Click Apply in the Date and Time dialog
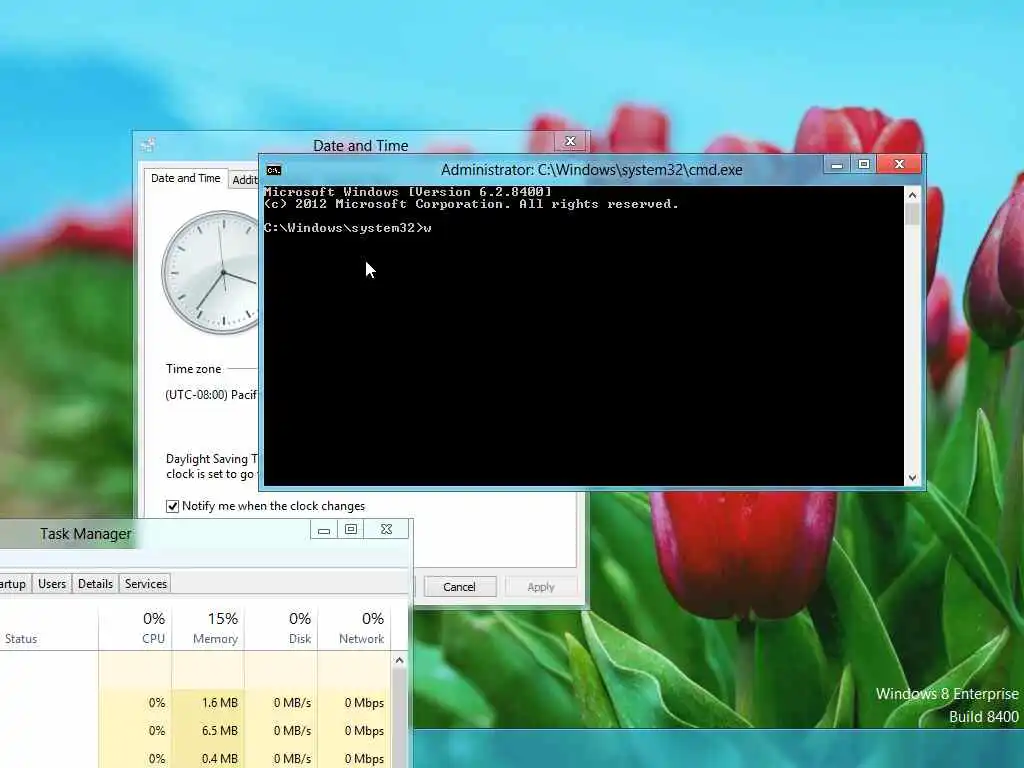 tap(541, 586)
